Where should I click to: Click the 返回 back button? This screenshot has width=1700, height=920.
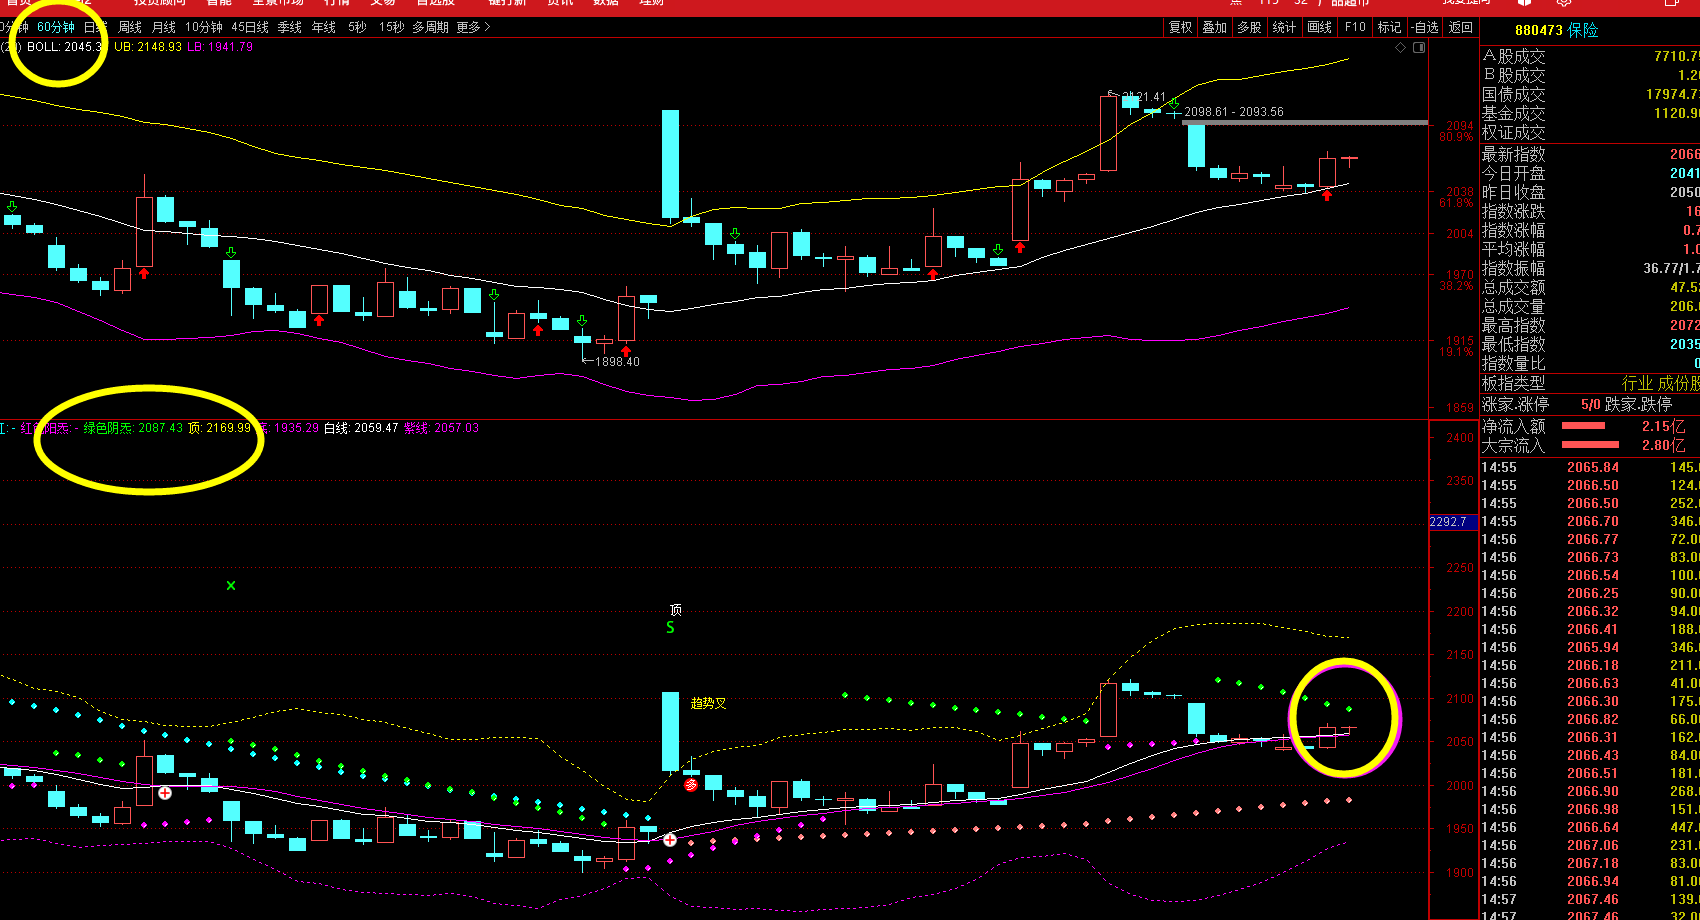click(x=1461, y=27)
